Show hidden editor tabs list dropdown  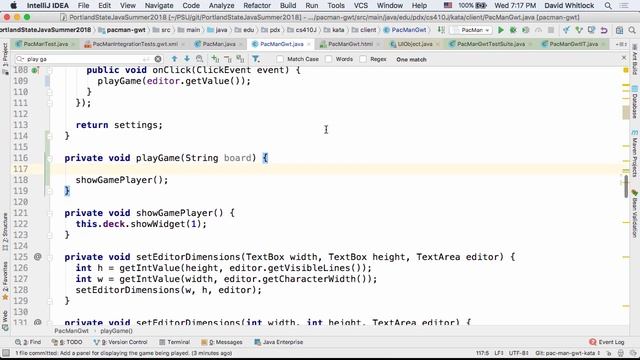click(x=620, y=44)
